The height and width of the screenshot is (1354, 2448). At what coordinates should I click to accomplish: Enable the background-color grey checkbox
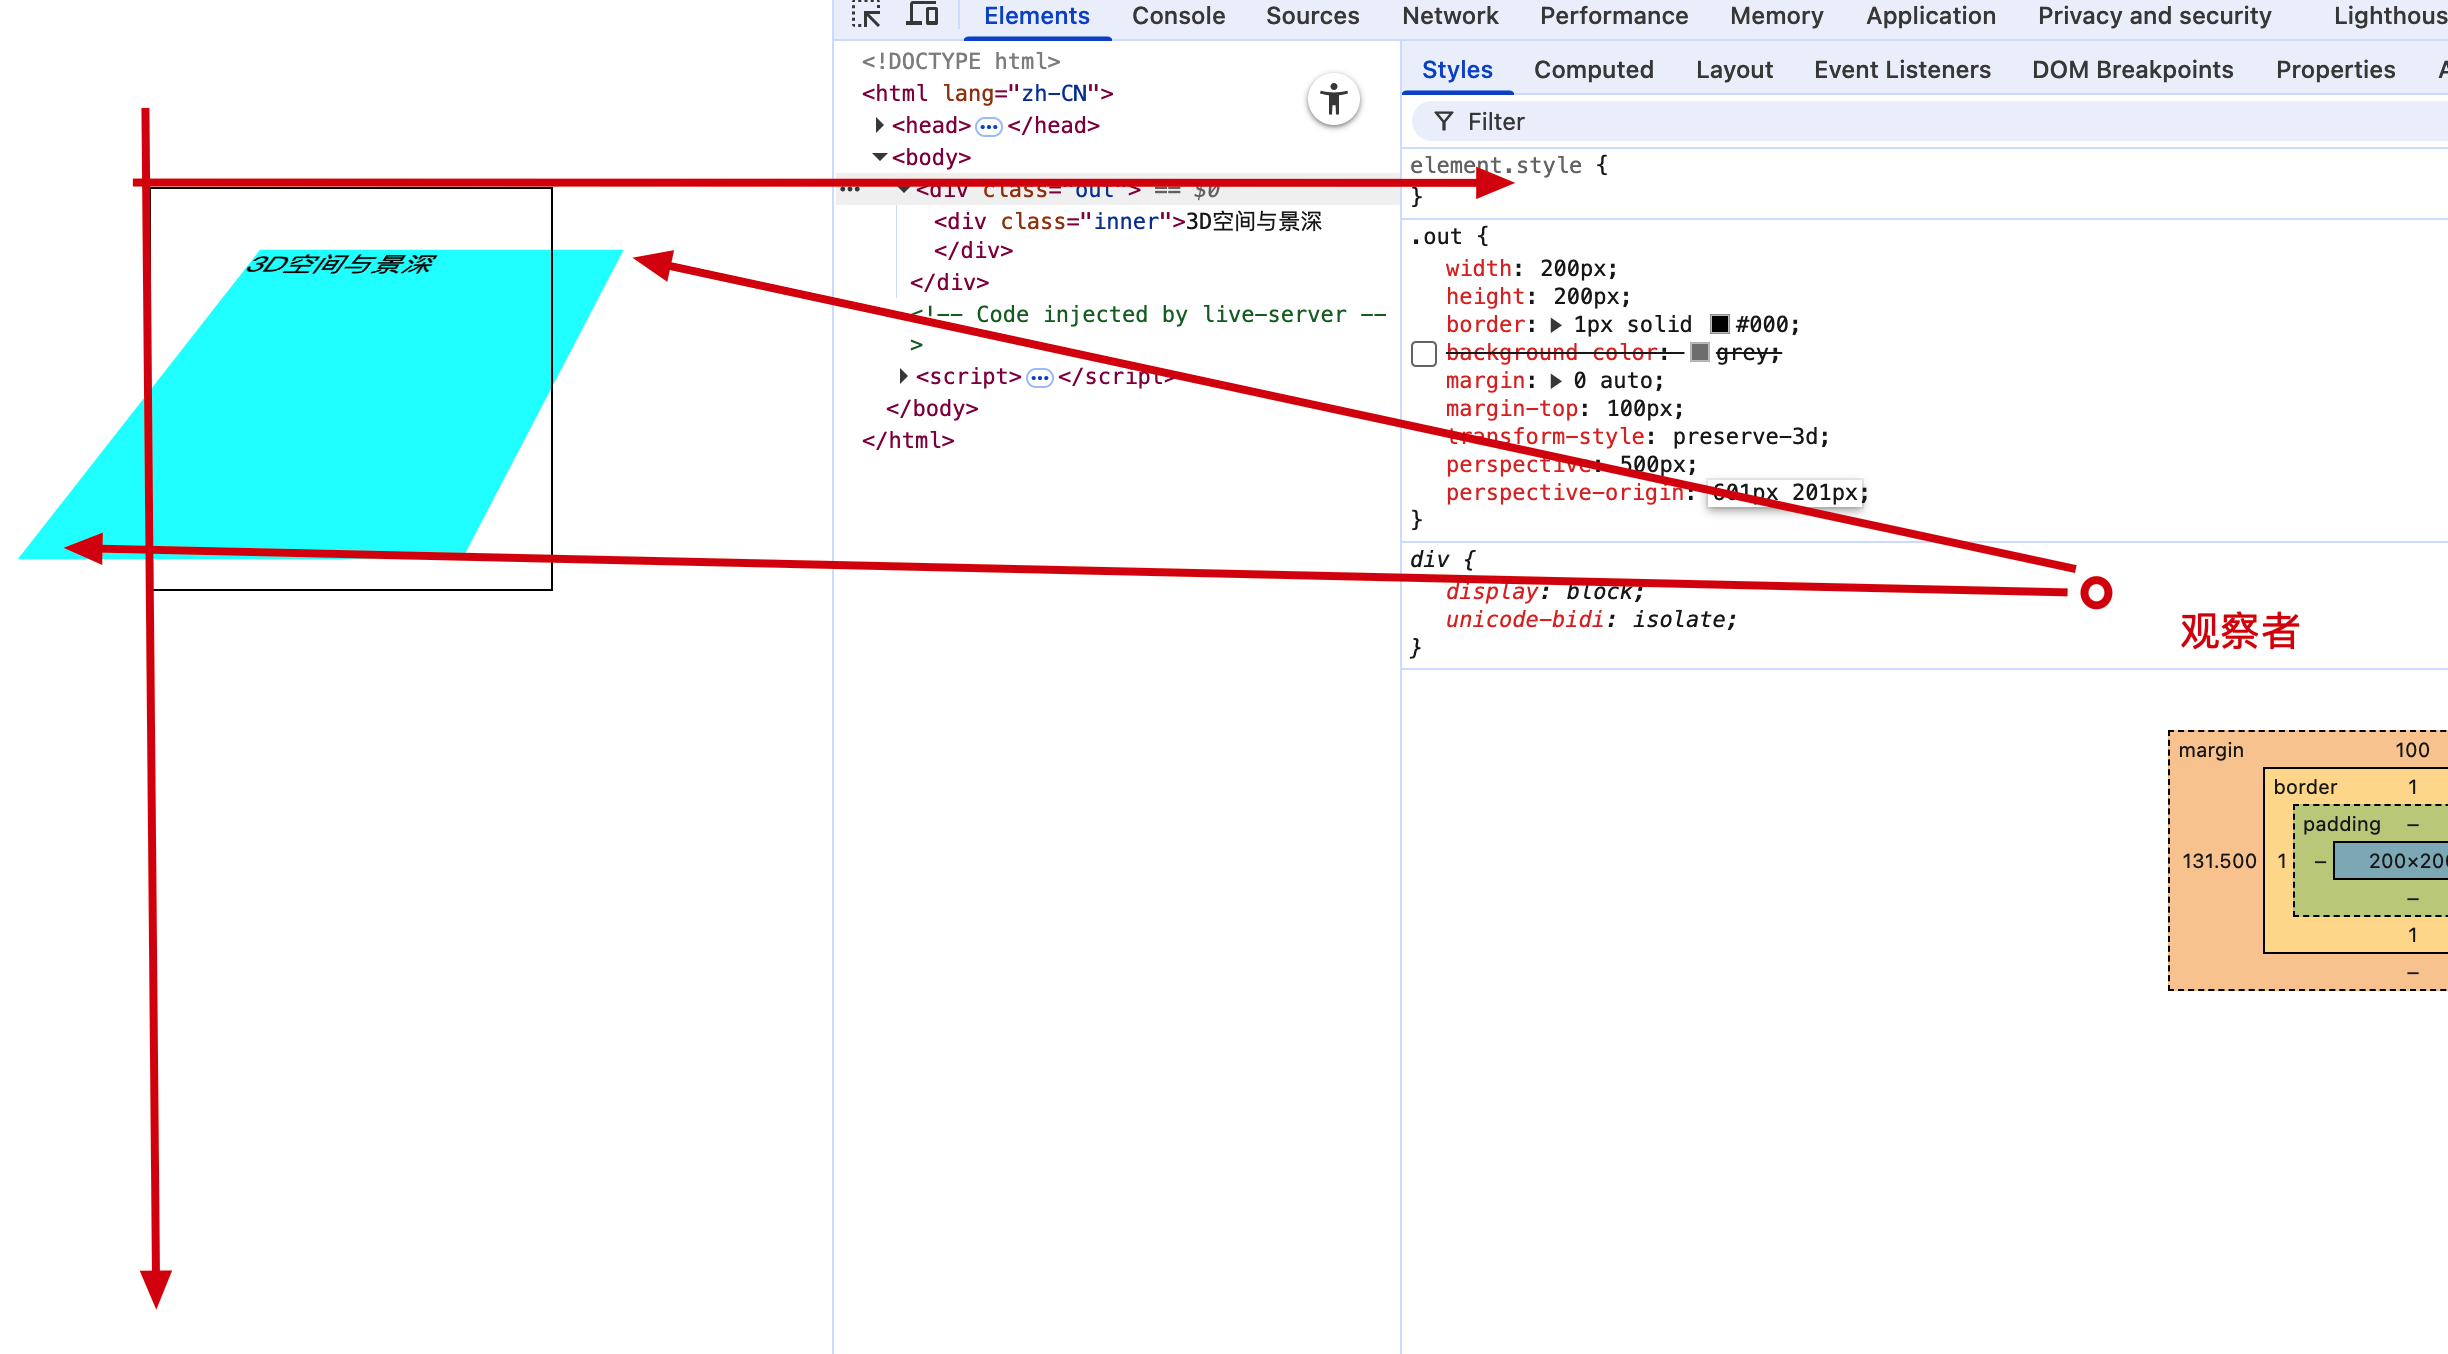click(1424, 354)
